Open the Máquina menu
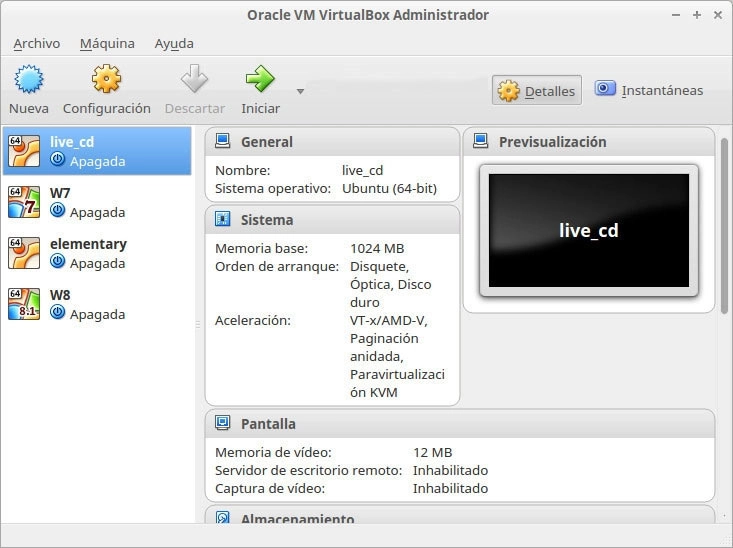 (x=107, y=43)
